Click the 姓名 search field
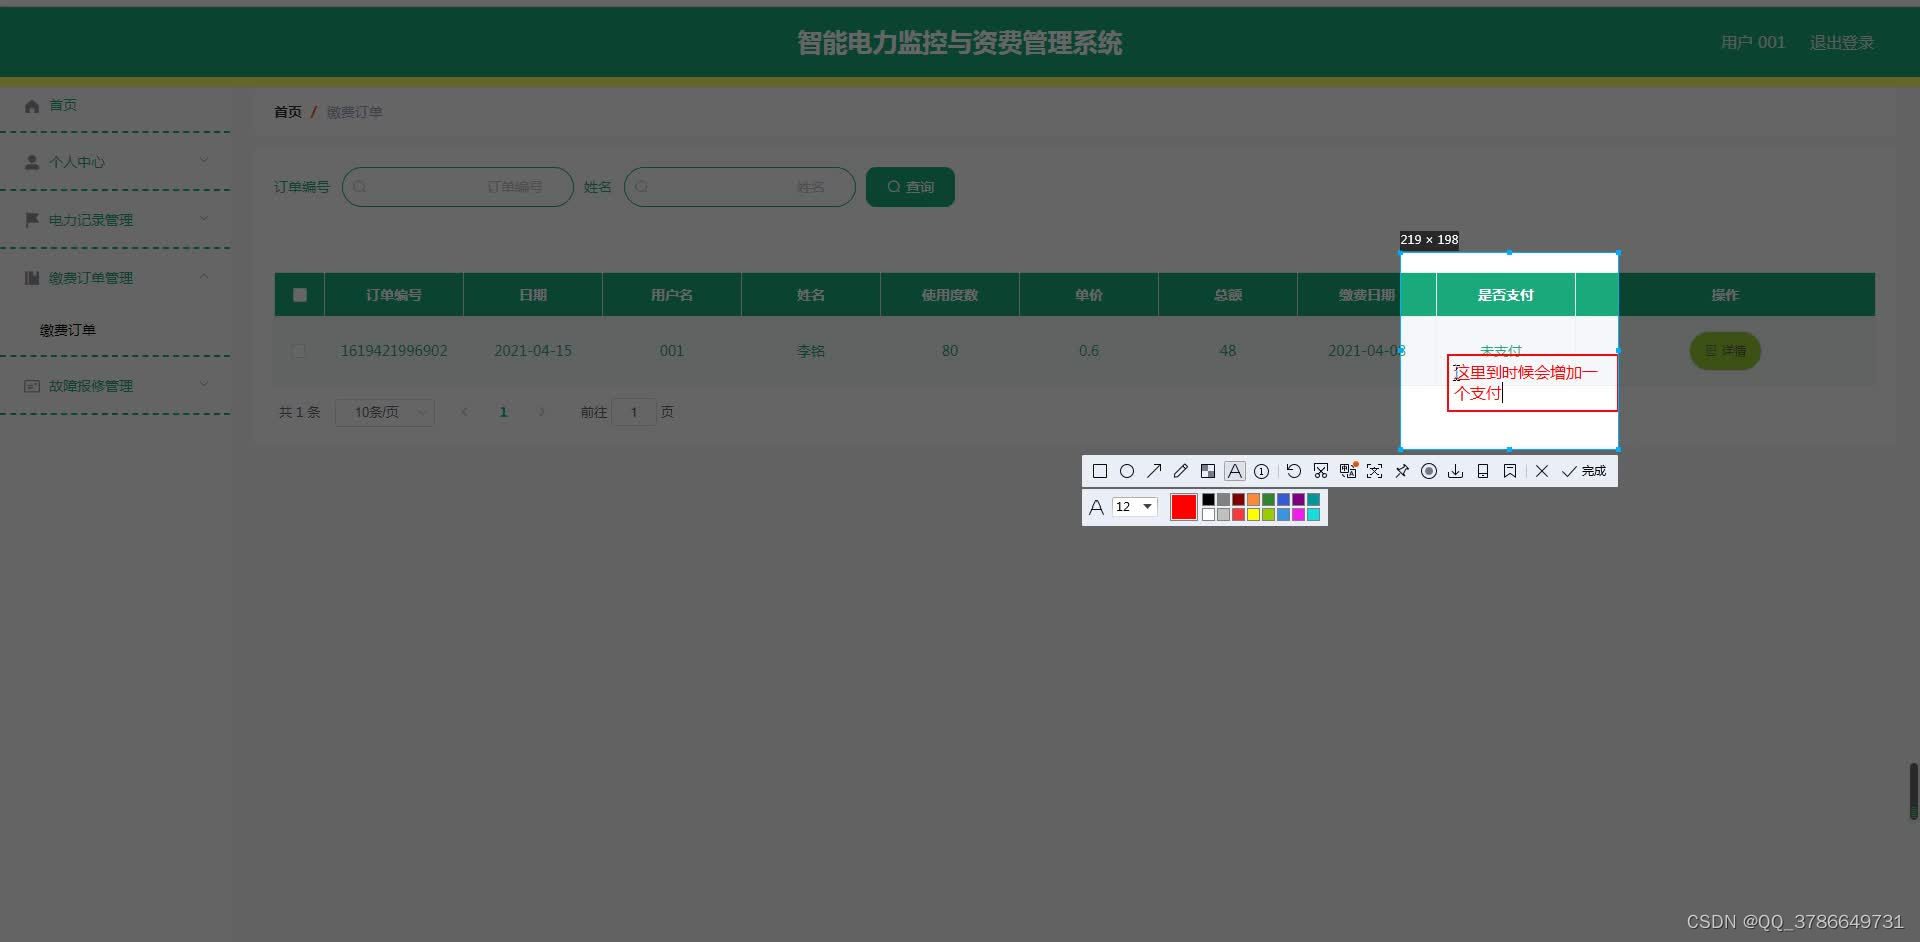This screenshot has width=1920, height=942. [740, 187]
